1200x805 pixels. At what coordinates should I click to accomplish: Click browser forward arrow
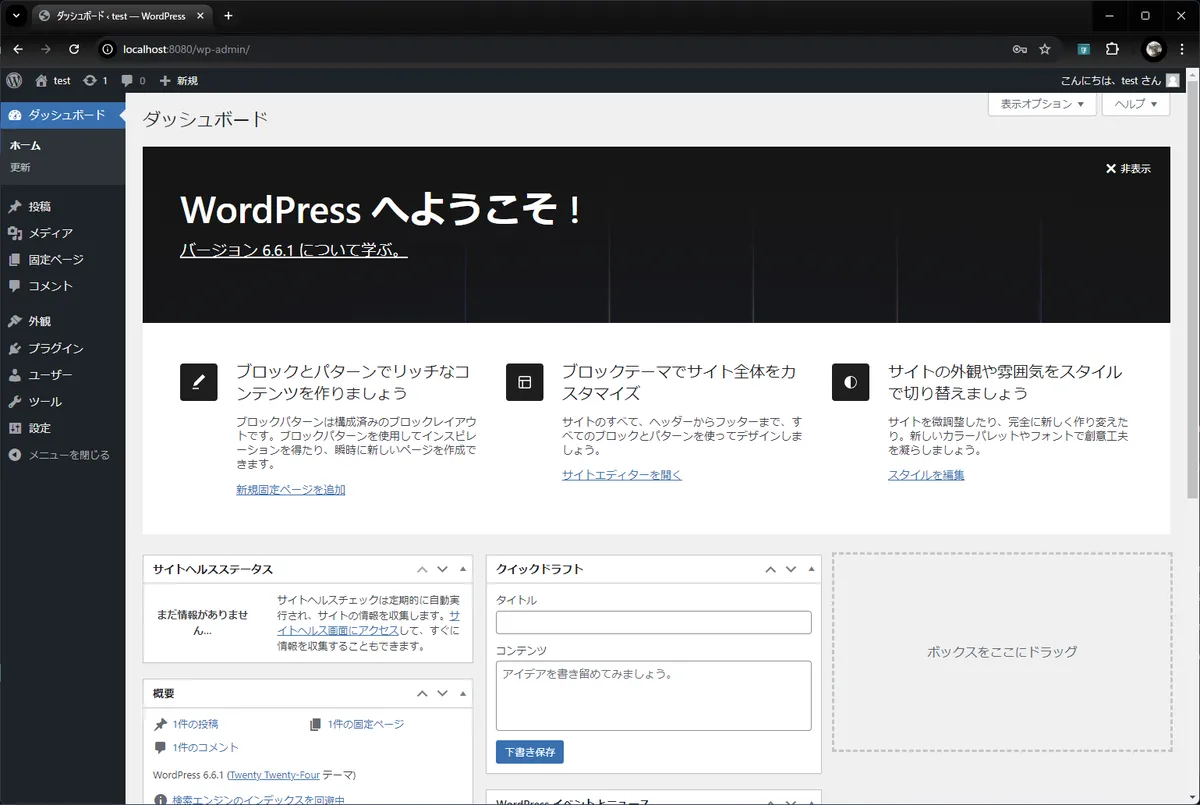click(46, 49)
